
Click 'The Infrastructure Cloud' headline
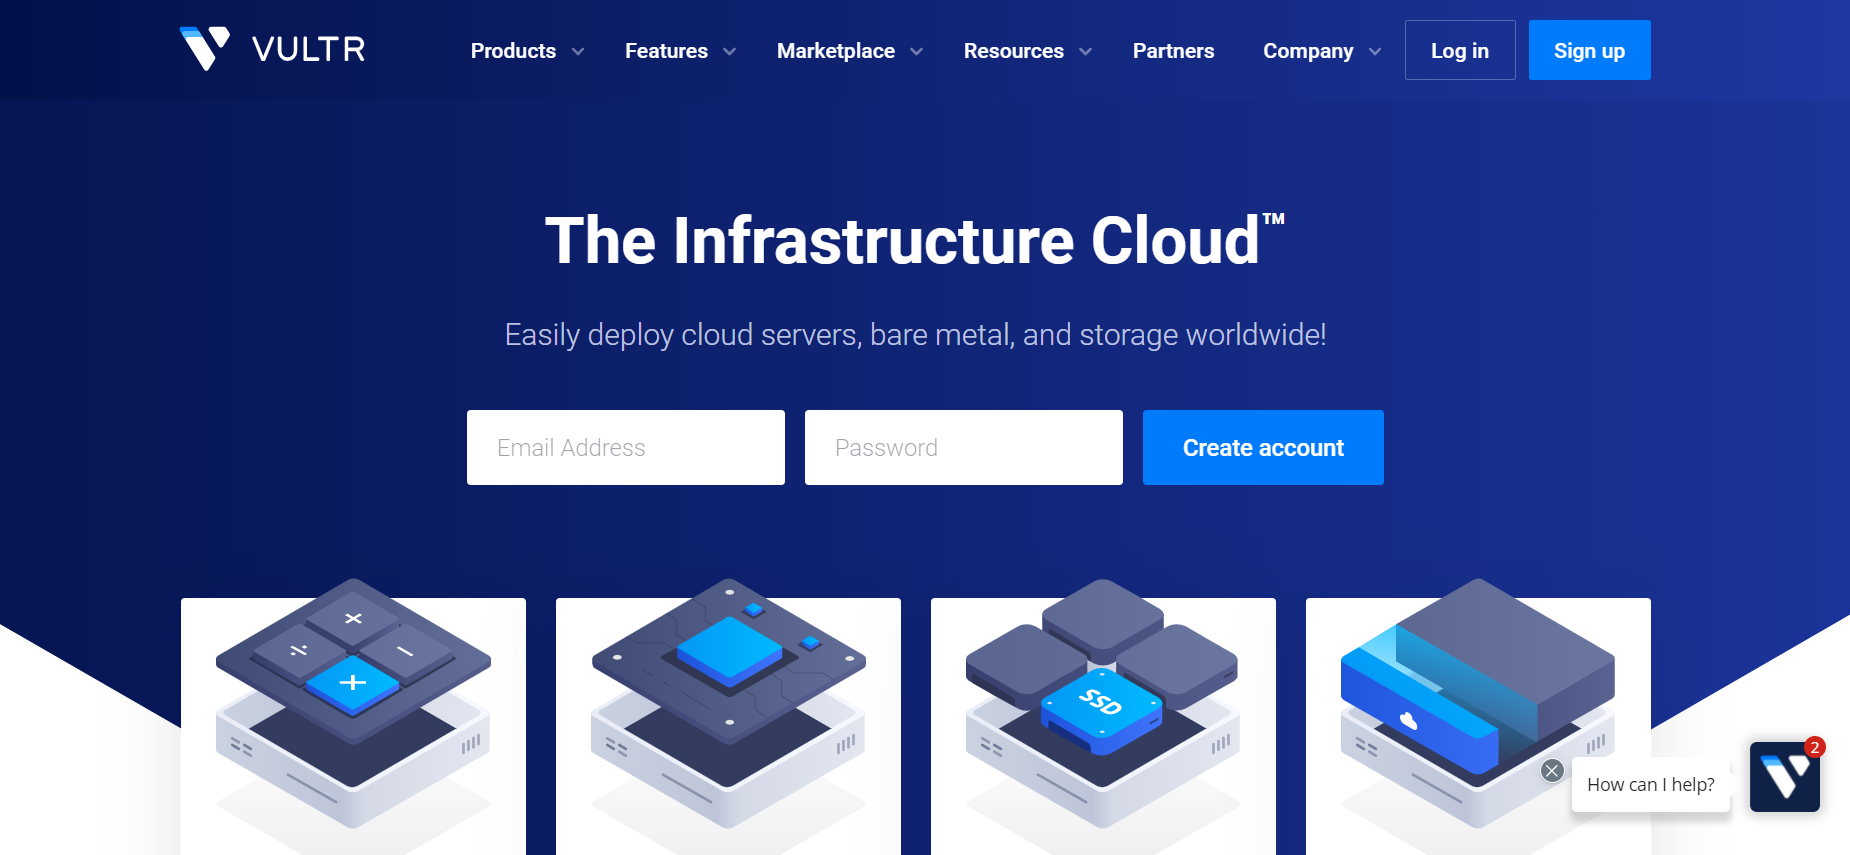click(914, 241)
